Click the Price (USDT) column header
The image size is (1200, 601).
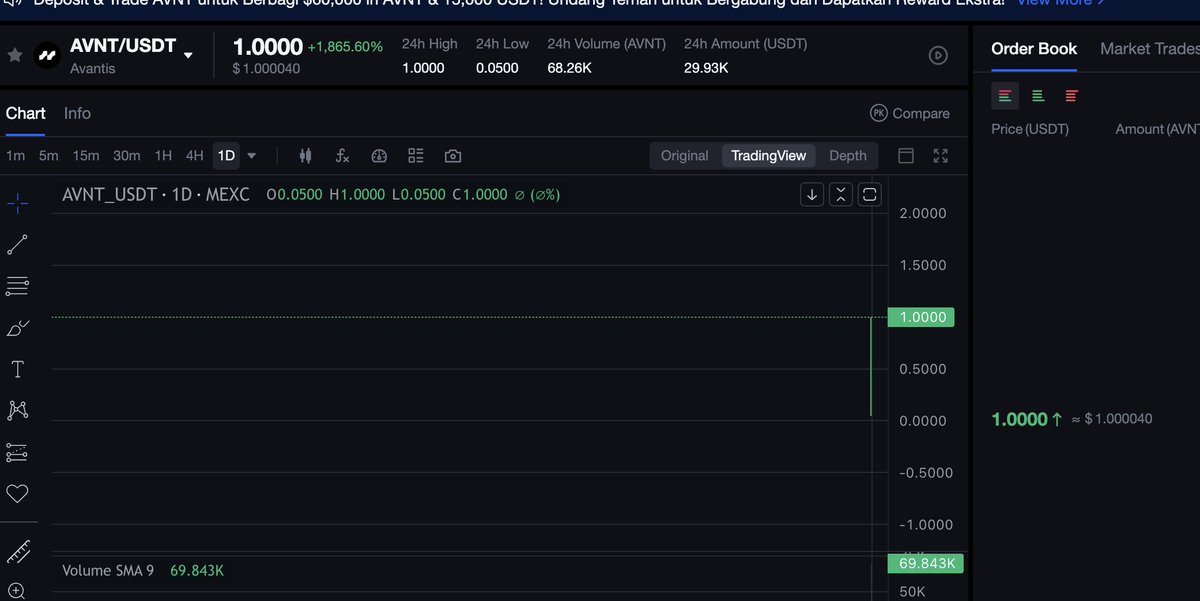click(1030, 129)
